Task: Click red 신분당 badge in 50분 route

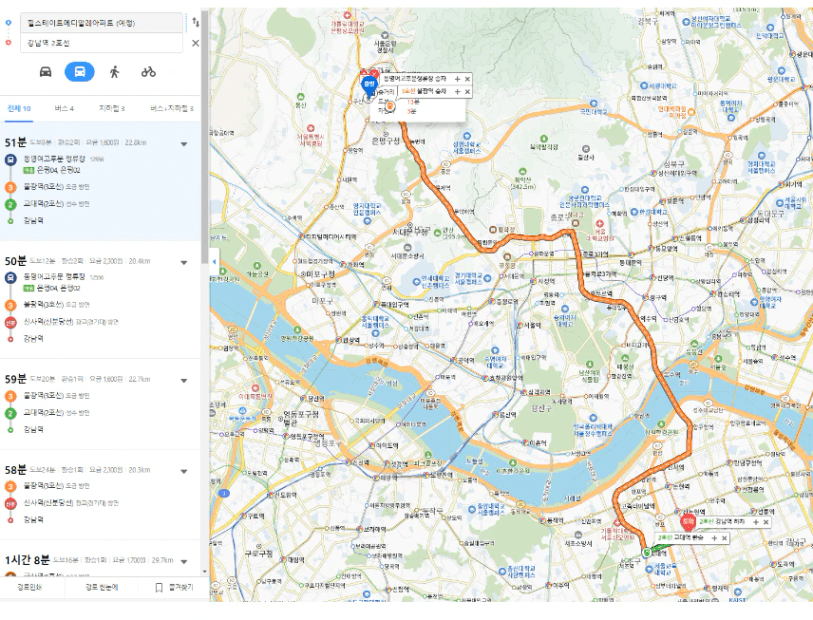Action: 10,322
